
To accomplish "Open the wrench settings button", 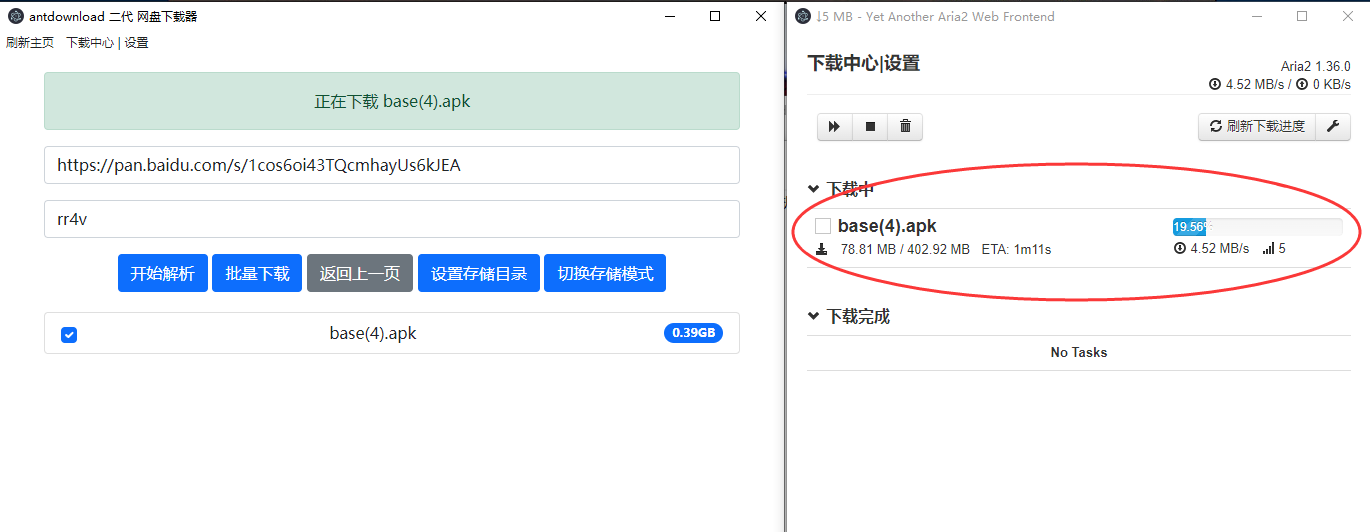I will (x=1332, y=127).
